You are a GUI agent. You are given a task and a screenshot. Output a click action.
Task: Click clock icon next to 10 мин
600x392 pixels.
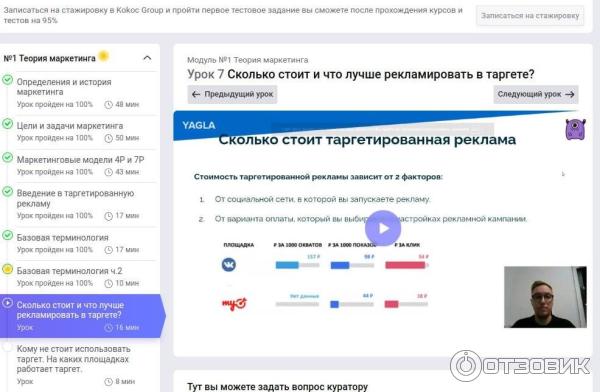pyautogui.click(x=108, y=283)
